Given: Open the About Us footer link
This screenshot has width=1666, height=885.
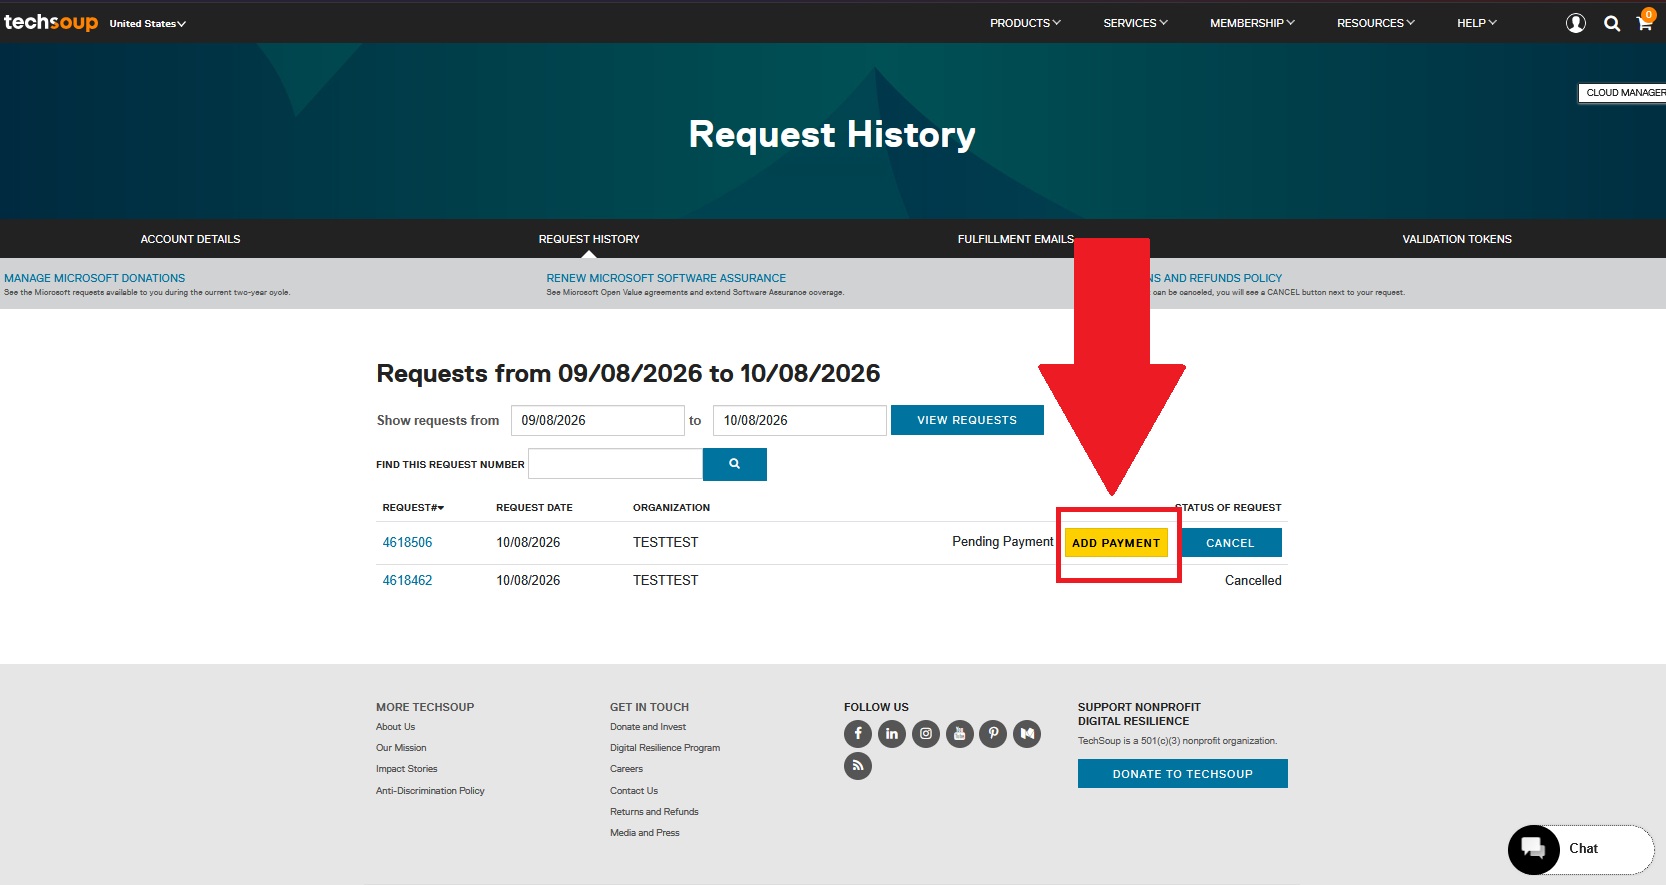Looking at the screenshot, I should point(396,727).
